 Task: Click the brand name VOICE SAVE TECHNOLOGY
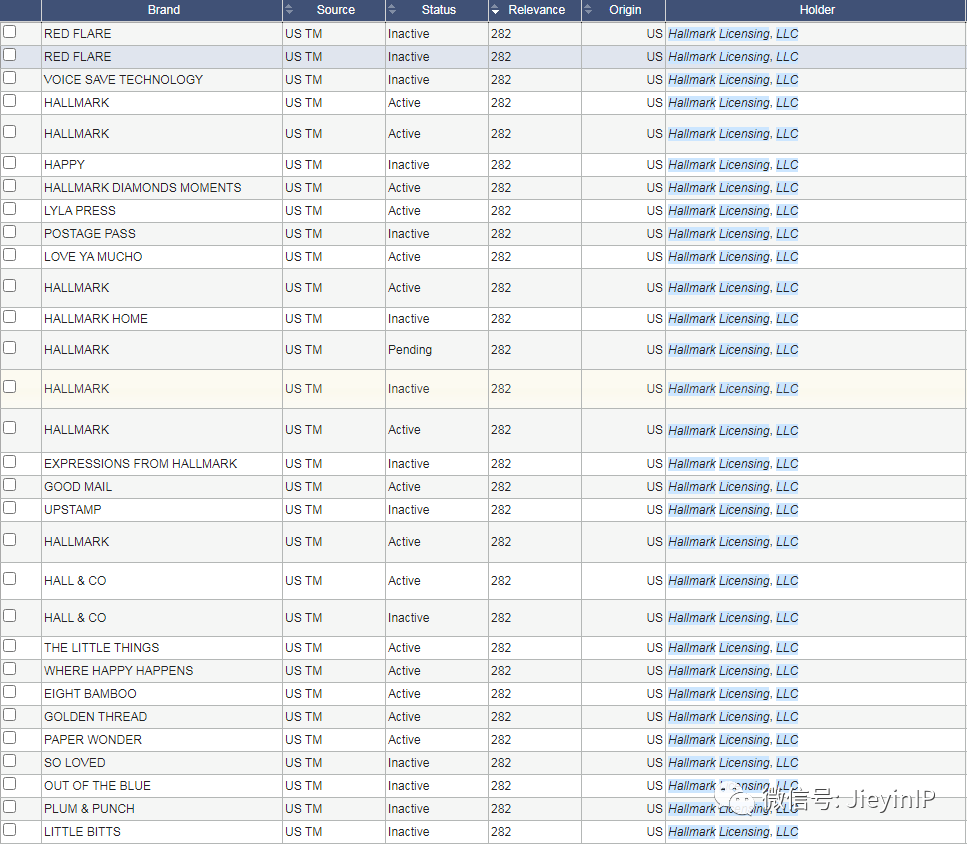(x=123, y=80)
